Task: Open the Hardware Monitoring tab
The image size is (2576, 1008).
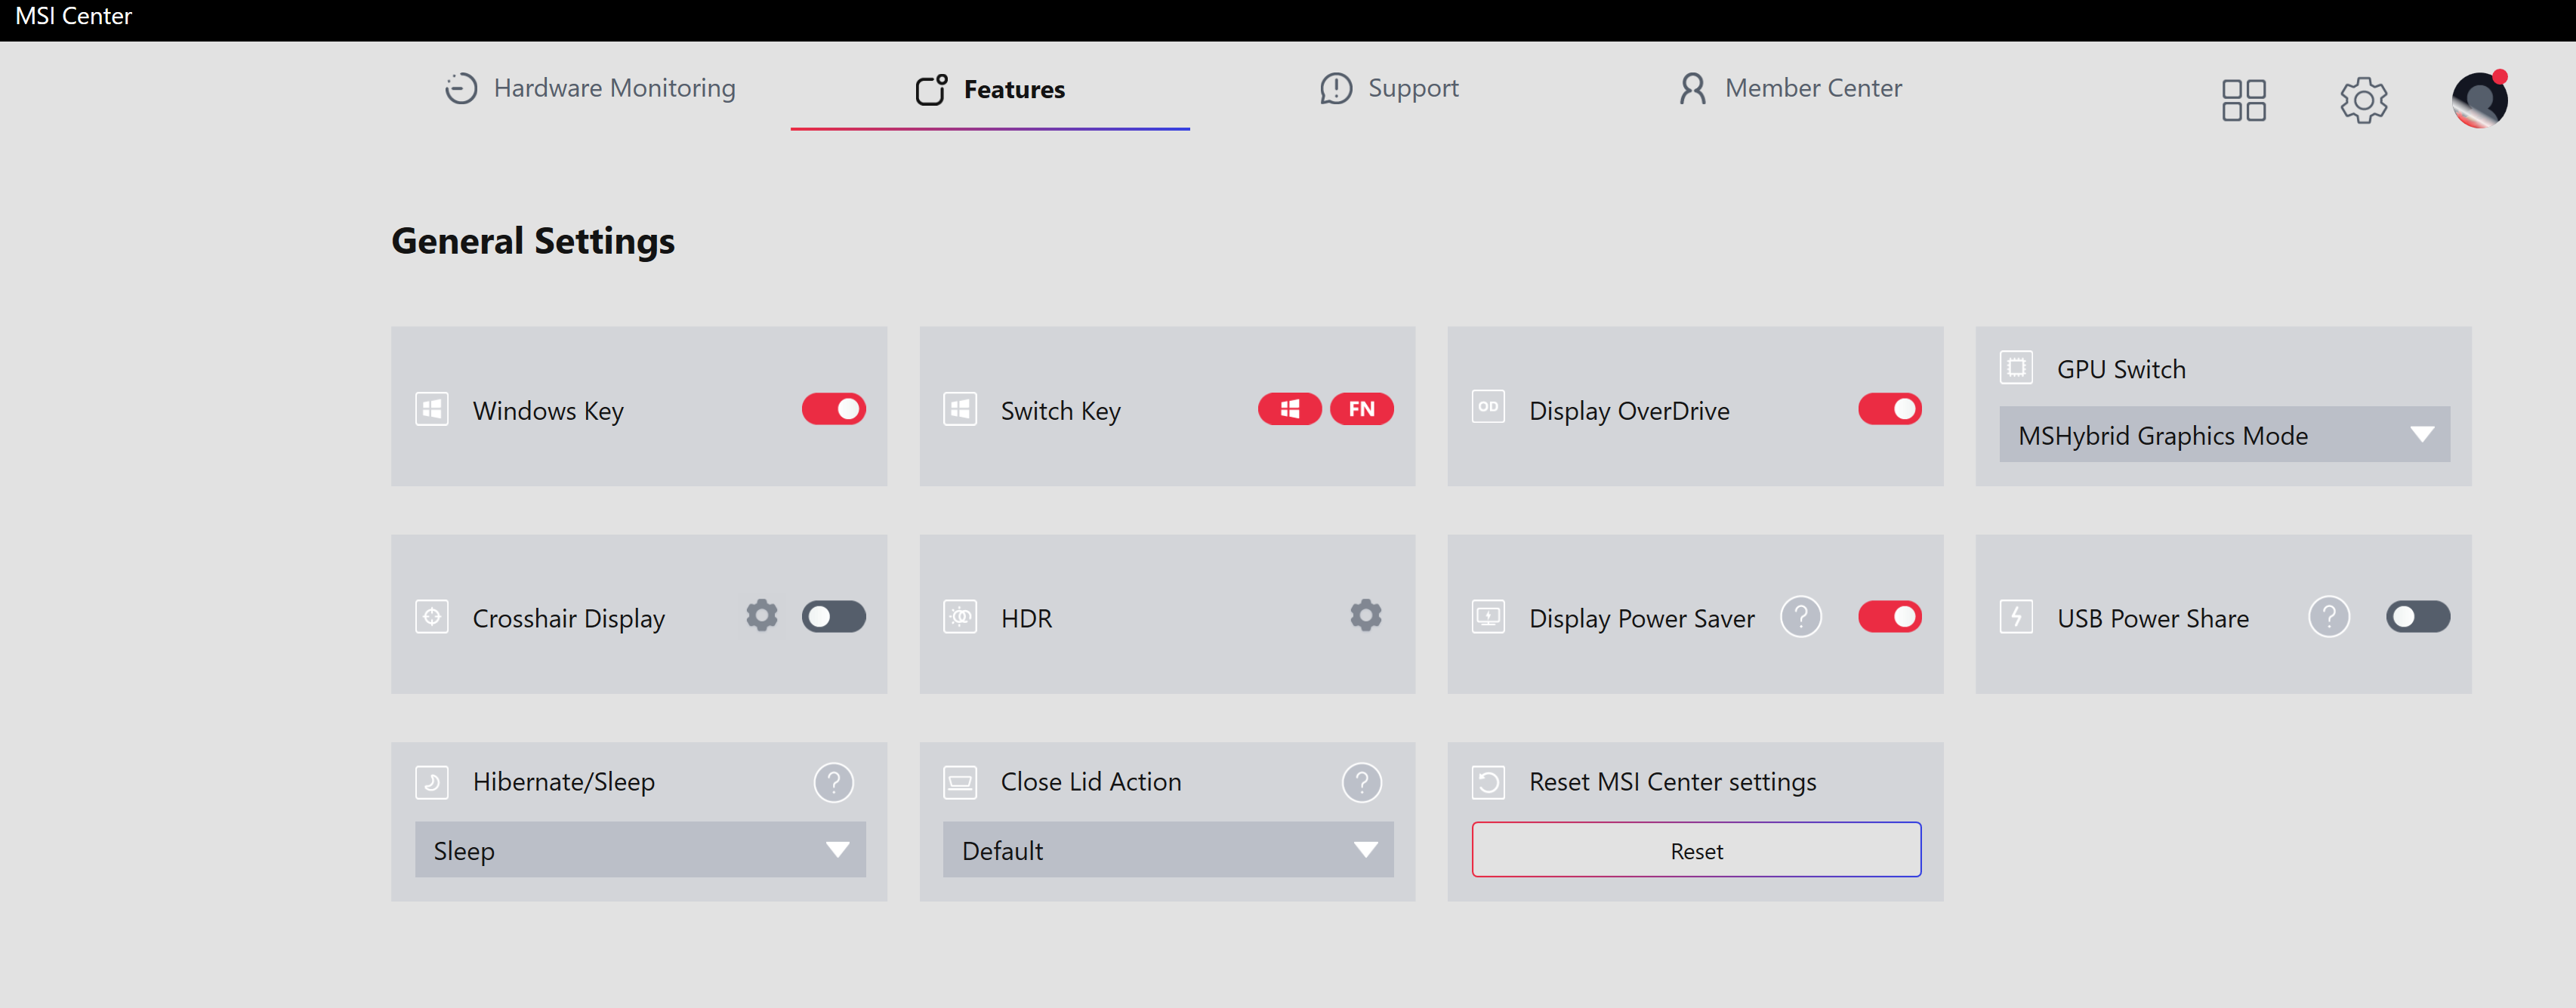Action: click(x=590, y=88)
